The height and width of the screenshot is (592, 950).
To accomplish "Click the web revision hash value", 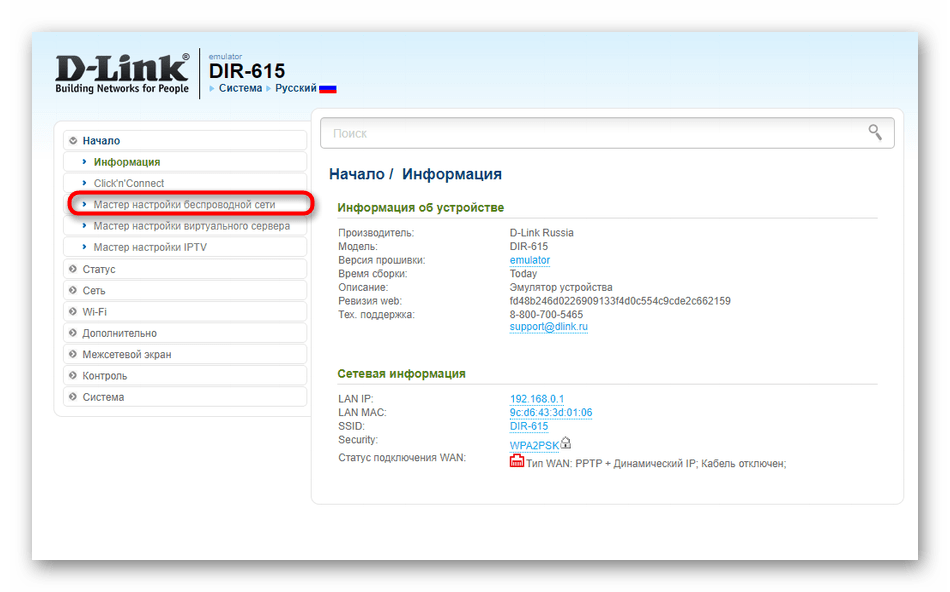I will point(620,301).
